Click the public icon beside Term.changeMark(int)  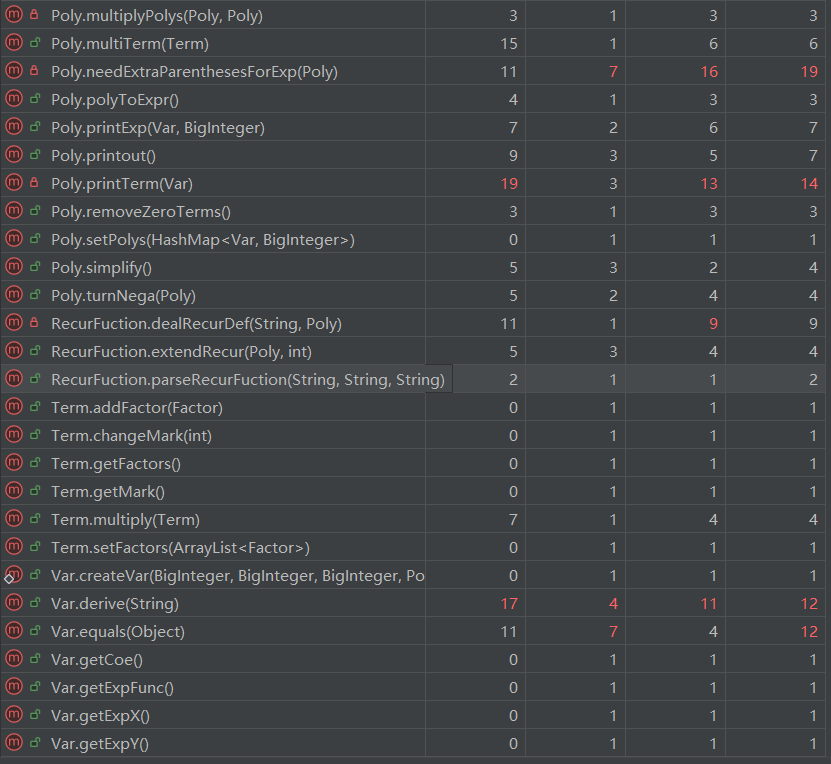tap(35, 434)
